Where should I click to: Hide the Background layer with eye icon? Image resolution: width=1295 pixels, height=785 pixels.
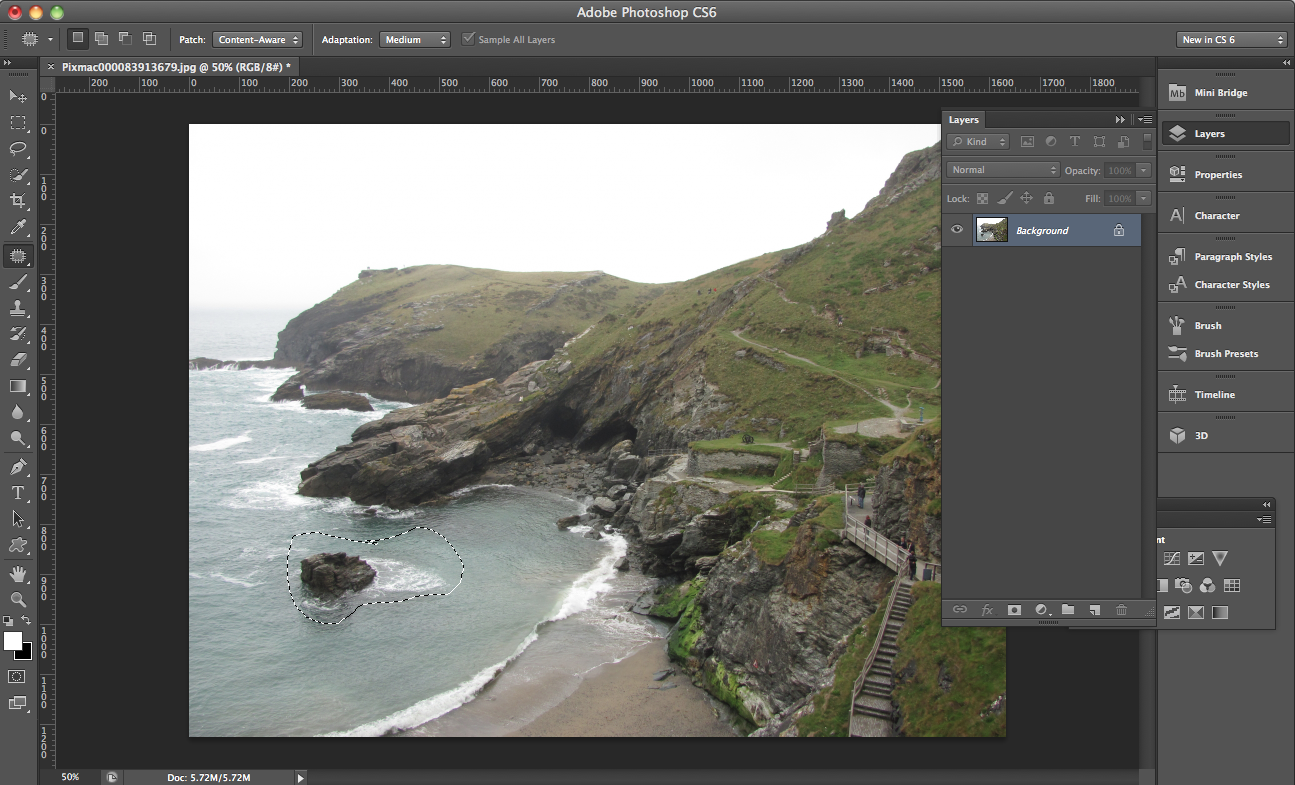(957, 230)
